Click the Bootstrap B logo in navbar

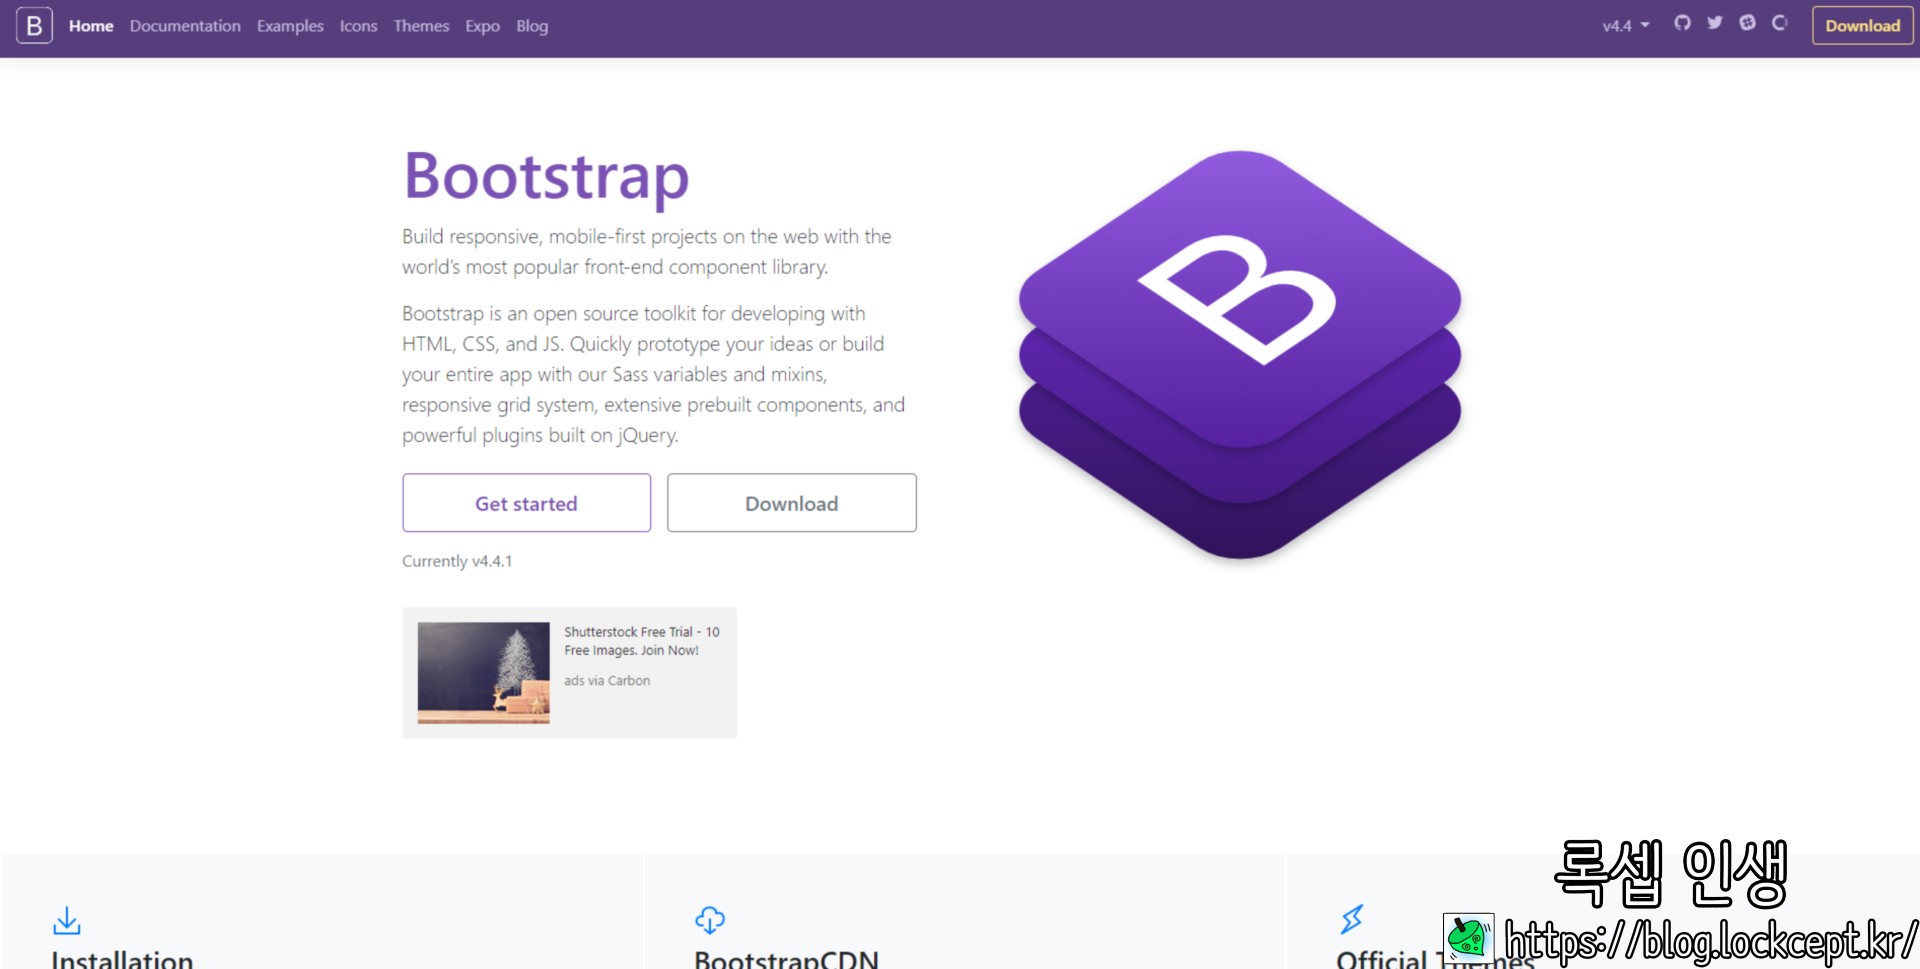[x=34, y=25]
